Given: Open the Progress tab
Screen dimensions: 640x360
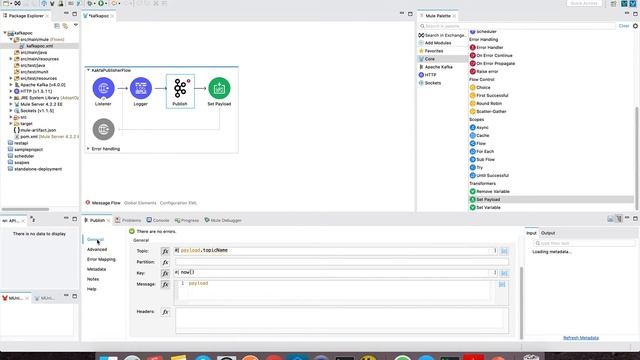Looking at the screenshot, I should point(187,220).
